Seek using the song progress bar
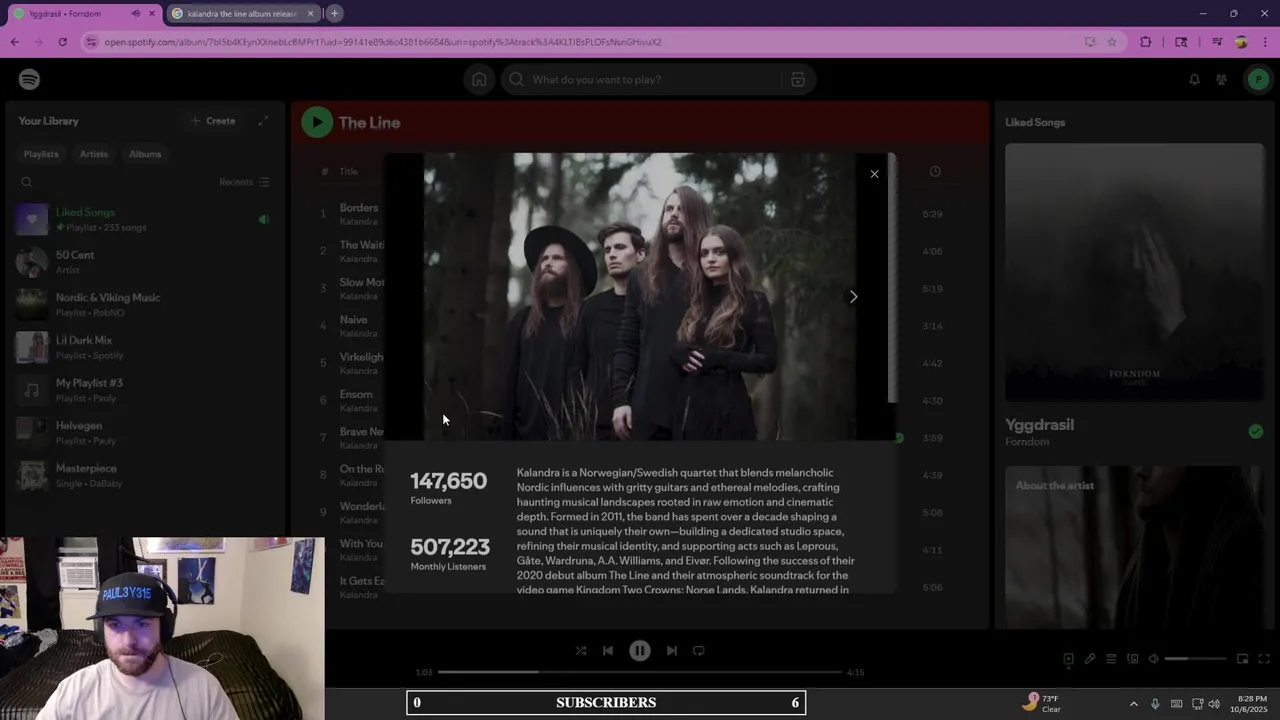 point(639,672)
